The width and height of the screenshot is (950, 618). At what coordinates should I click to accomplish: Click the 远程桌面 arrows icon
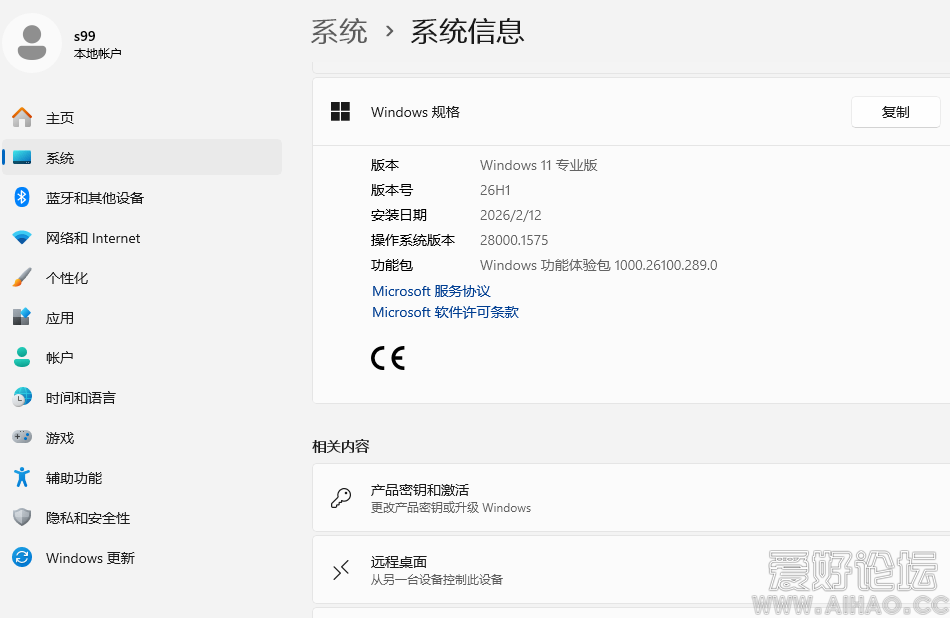[x=341, y=570]
